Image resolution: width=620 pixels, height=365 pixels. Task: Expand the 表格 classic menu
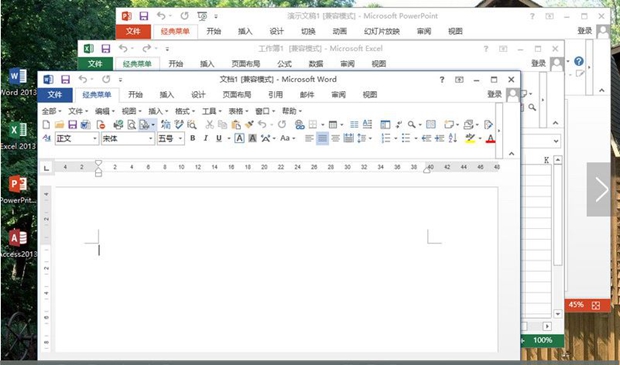pyautogui.click(x=238, y=111)
